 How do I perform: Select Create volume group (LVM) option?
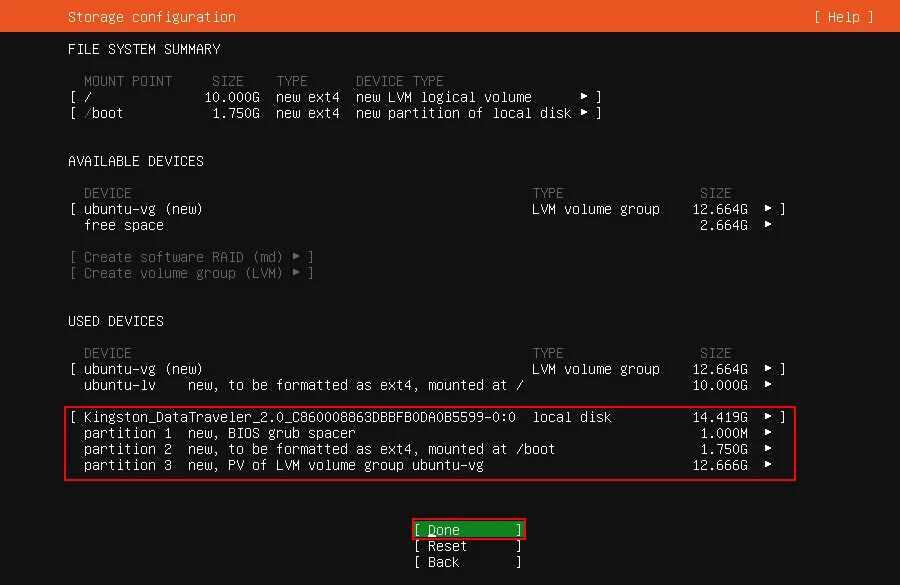click(191, 273)
